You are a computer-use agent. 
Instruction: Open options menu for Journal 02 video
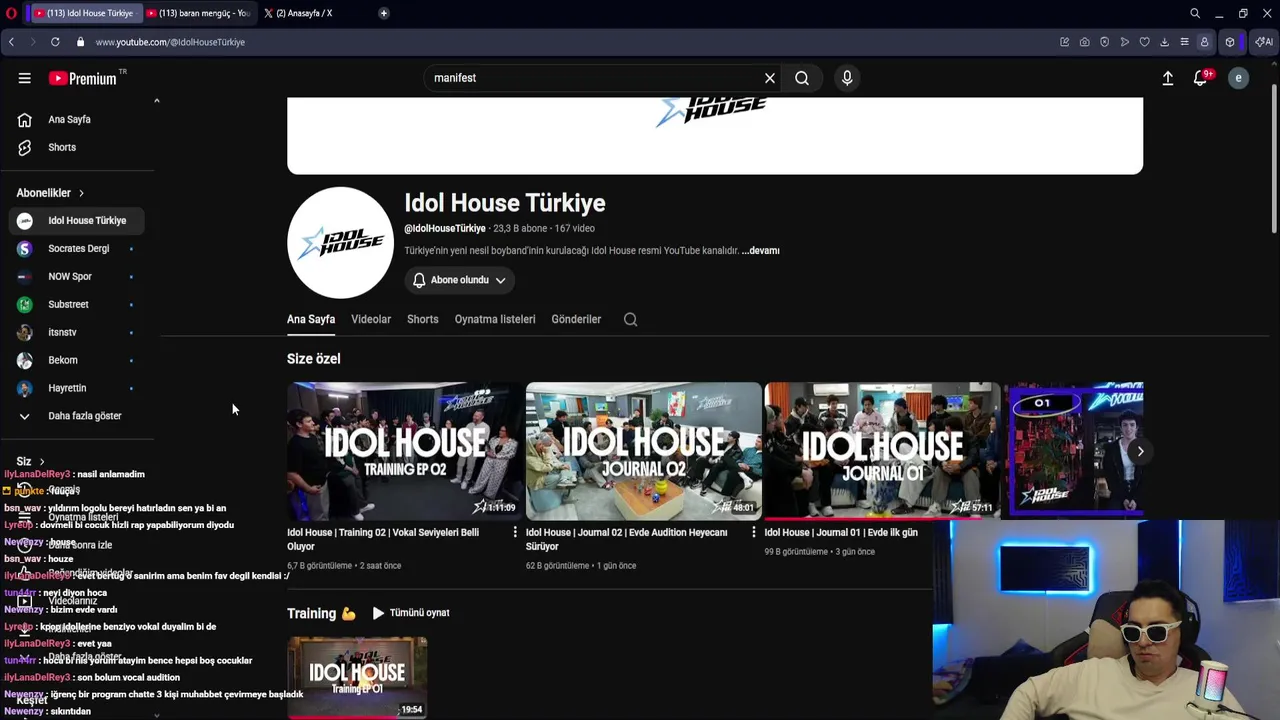[754, 533]
